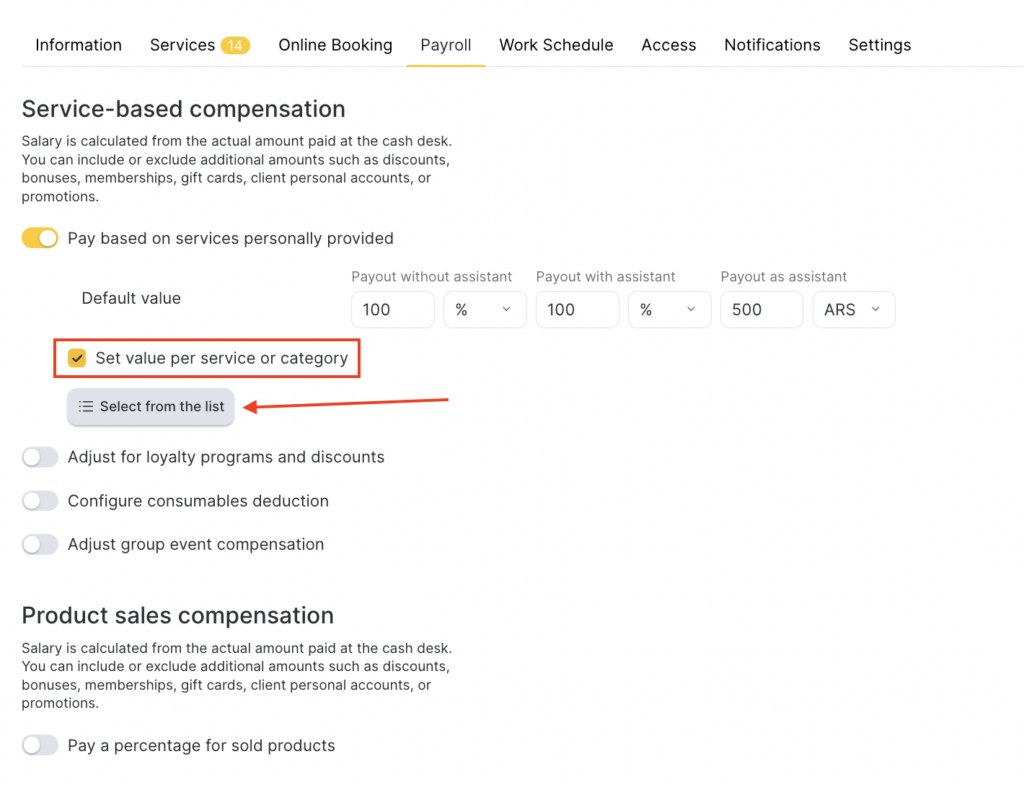Viewport: 1024px width, 785px height.
Task: Open ARS currency dropdown for assistant payout
Action: pyautogui.click(x=853, y=310)
